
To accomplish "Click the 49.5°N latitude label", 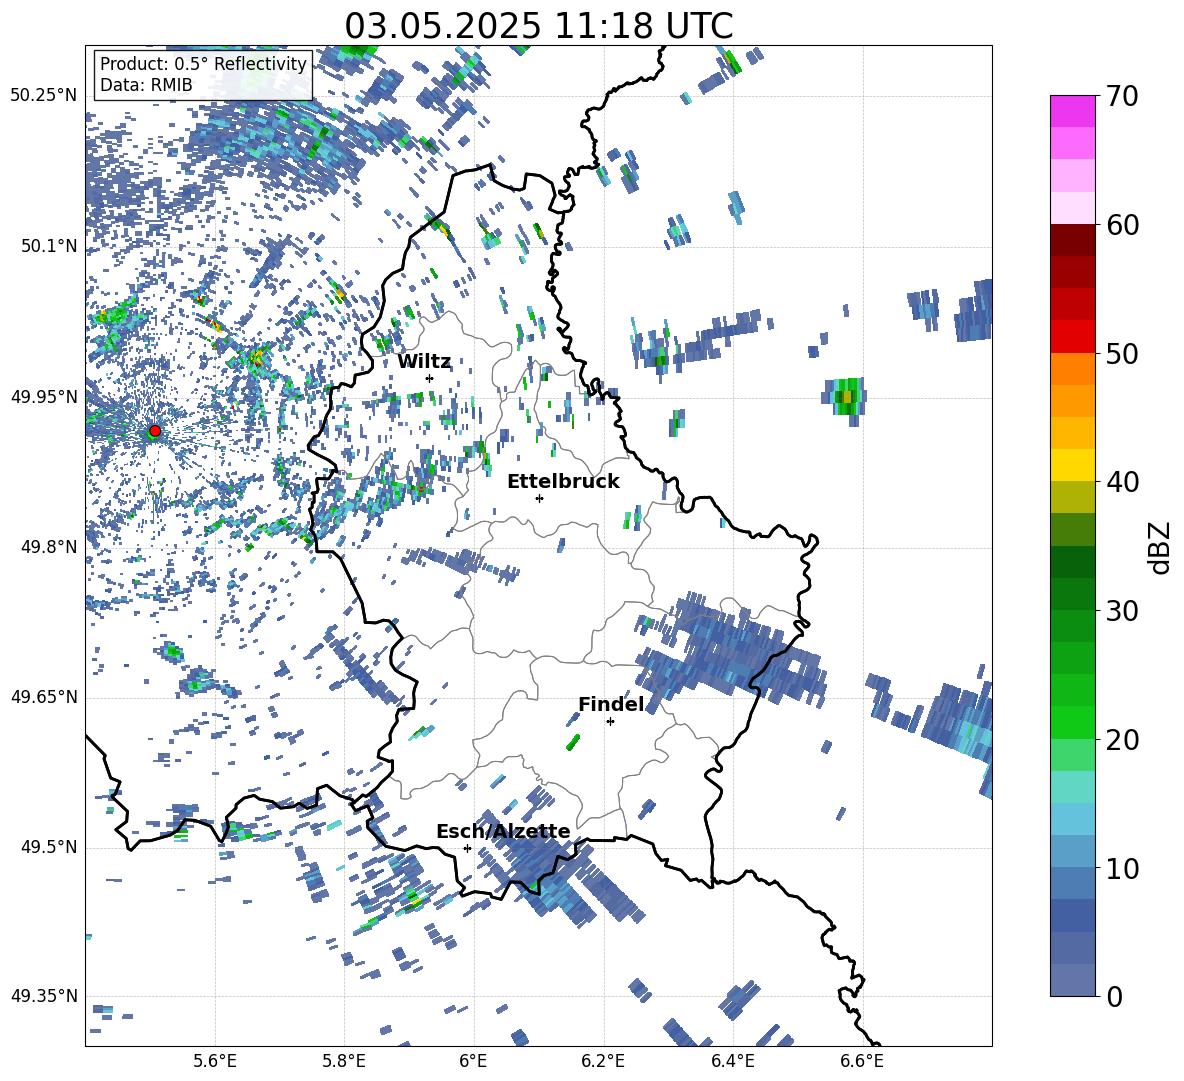I will (48, 847).
